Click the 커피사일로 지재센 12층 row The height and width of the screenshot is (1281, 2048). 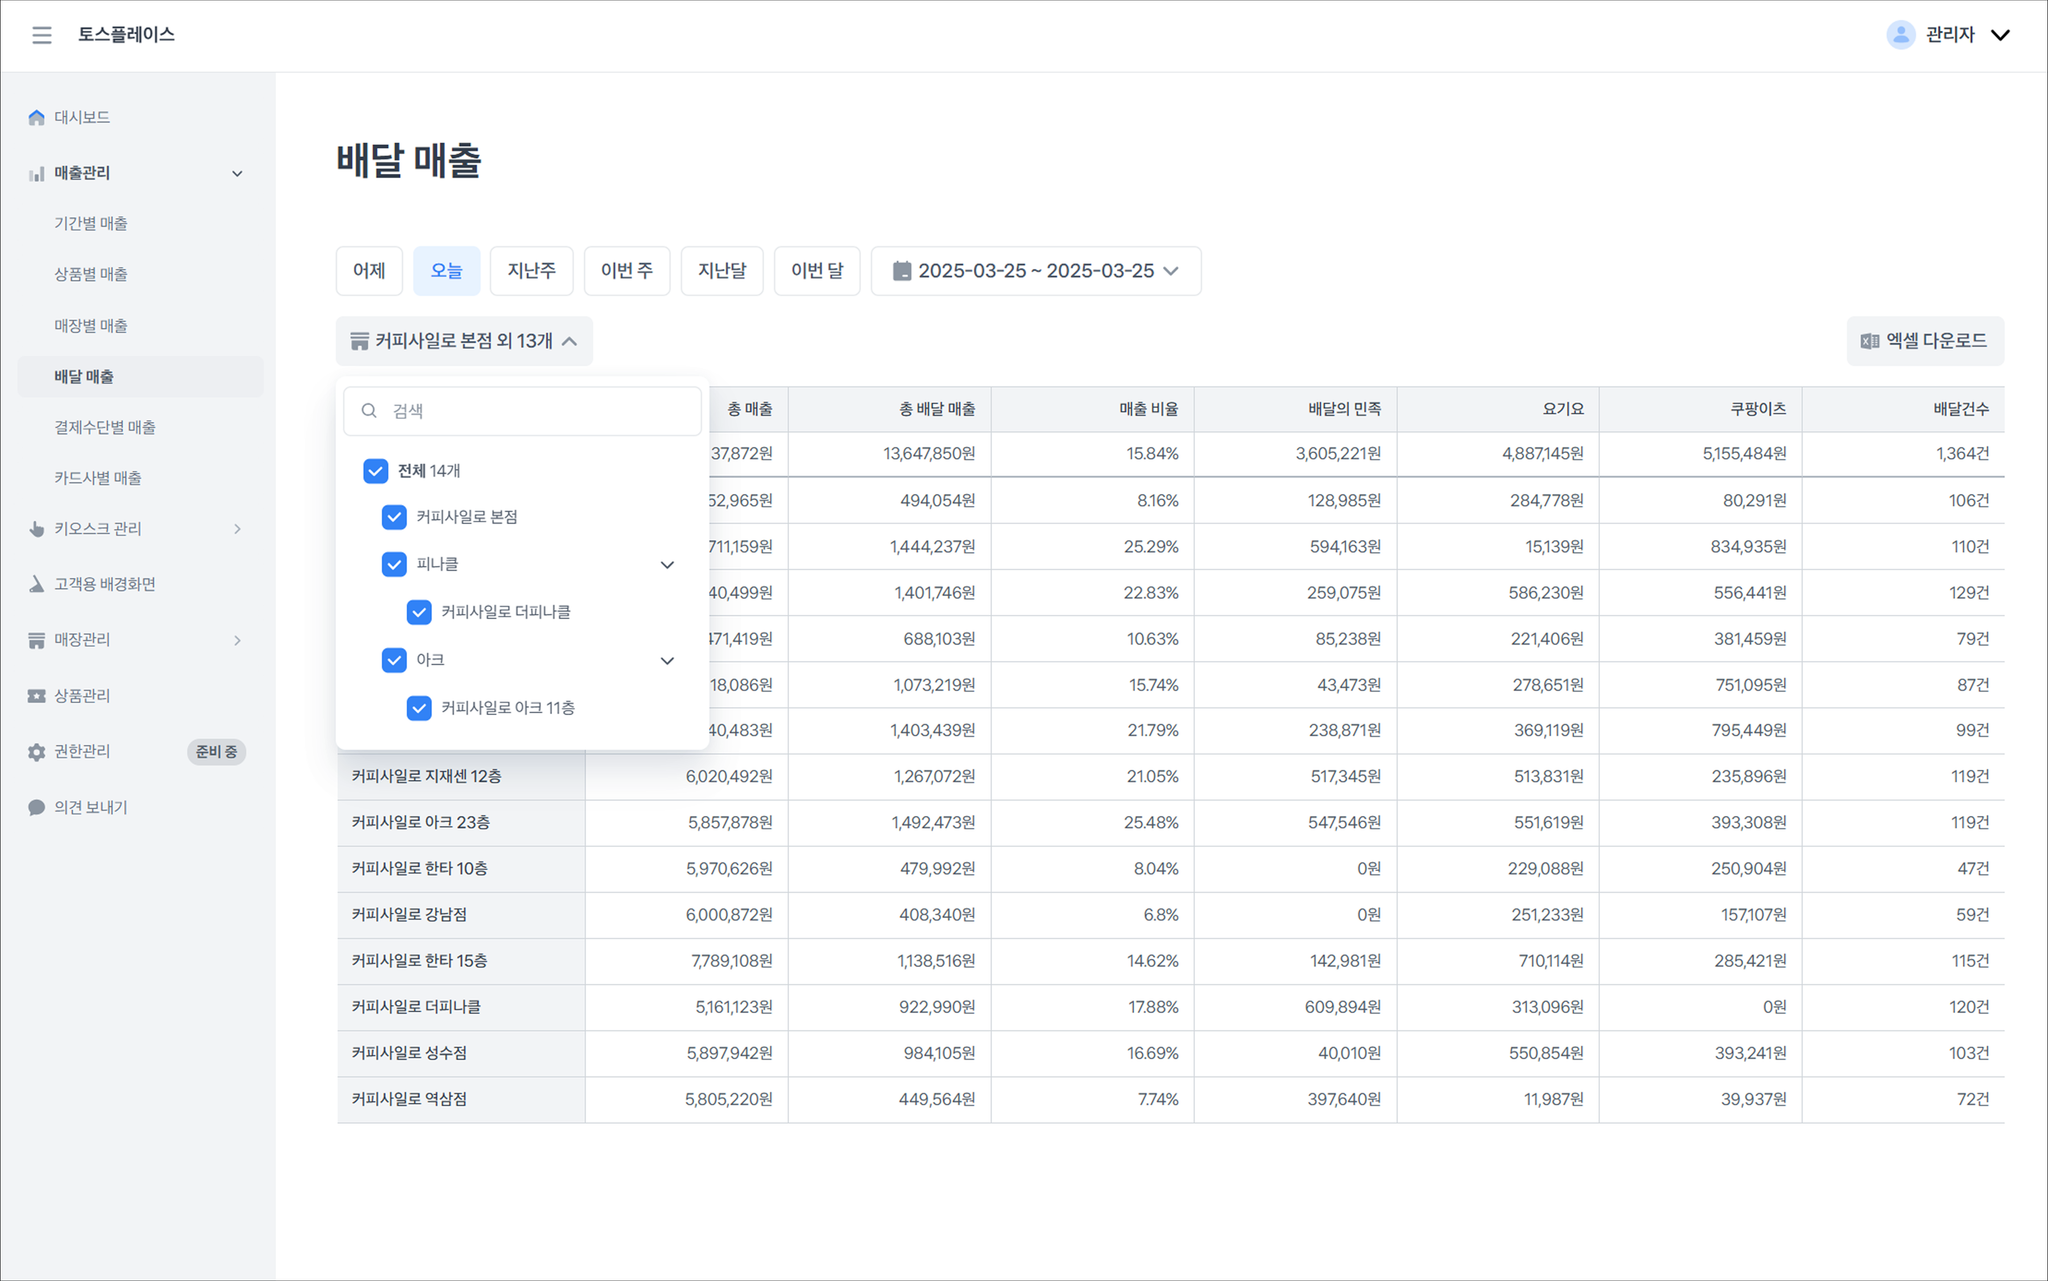[x=1170, y=777]
